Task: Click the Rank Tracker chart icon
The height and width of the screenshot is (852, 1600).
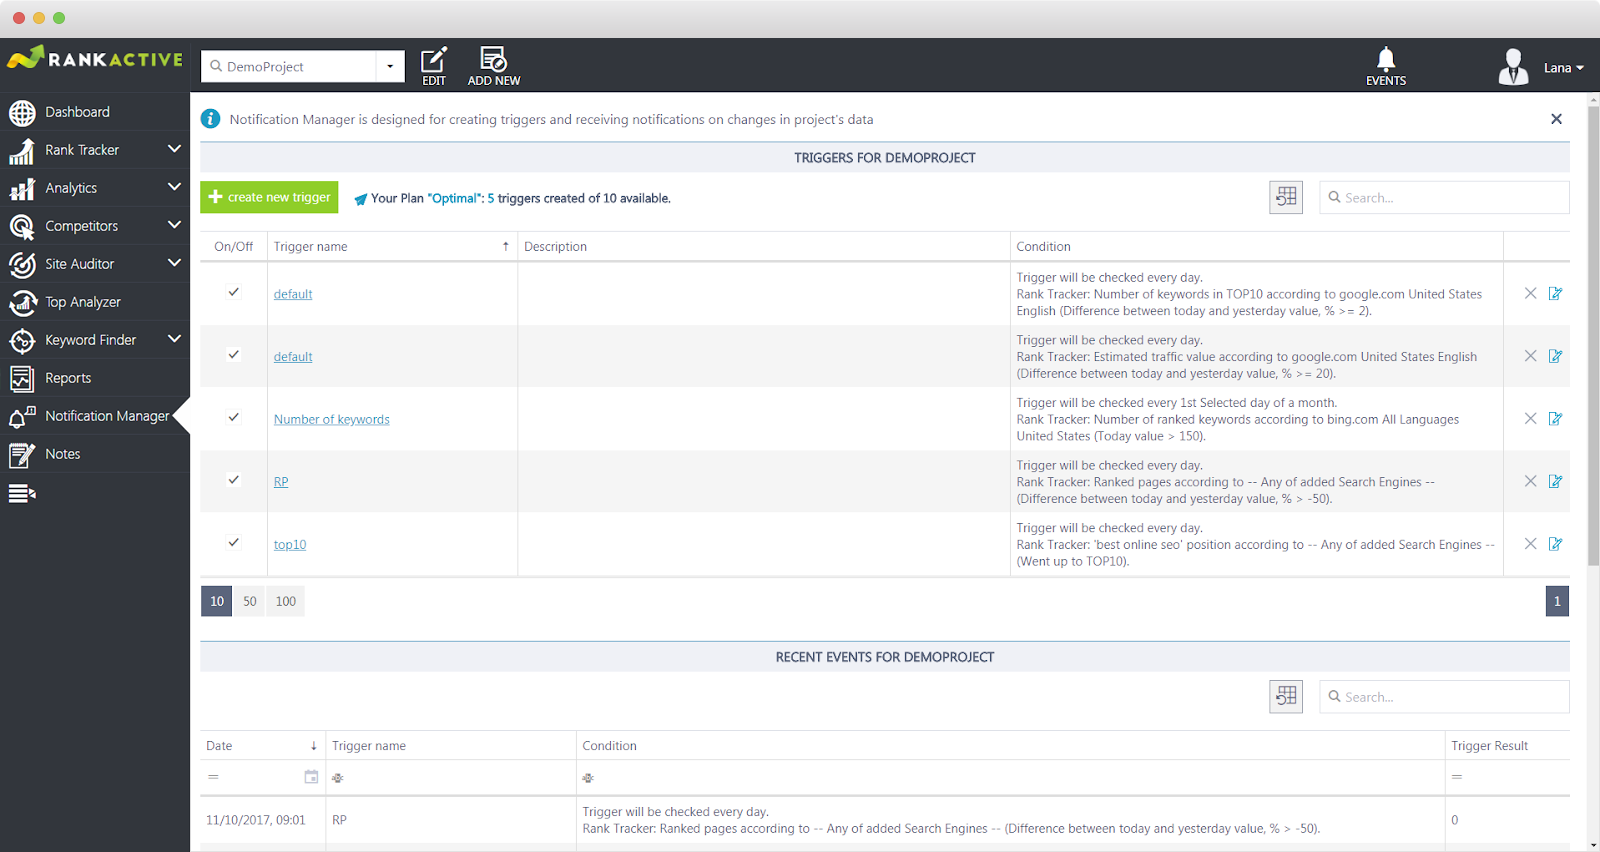Action: pos(22,151)
